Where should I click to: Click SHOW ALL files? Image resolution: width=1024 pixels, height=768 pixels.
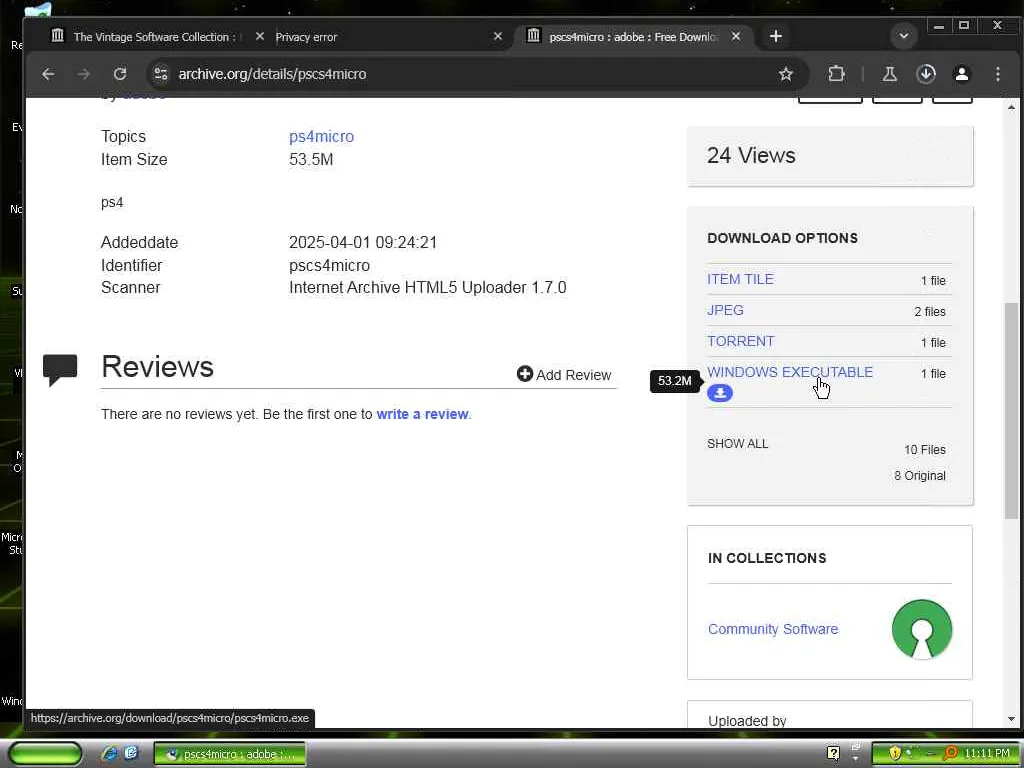point(737,443)
